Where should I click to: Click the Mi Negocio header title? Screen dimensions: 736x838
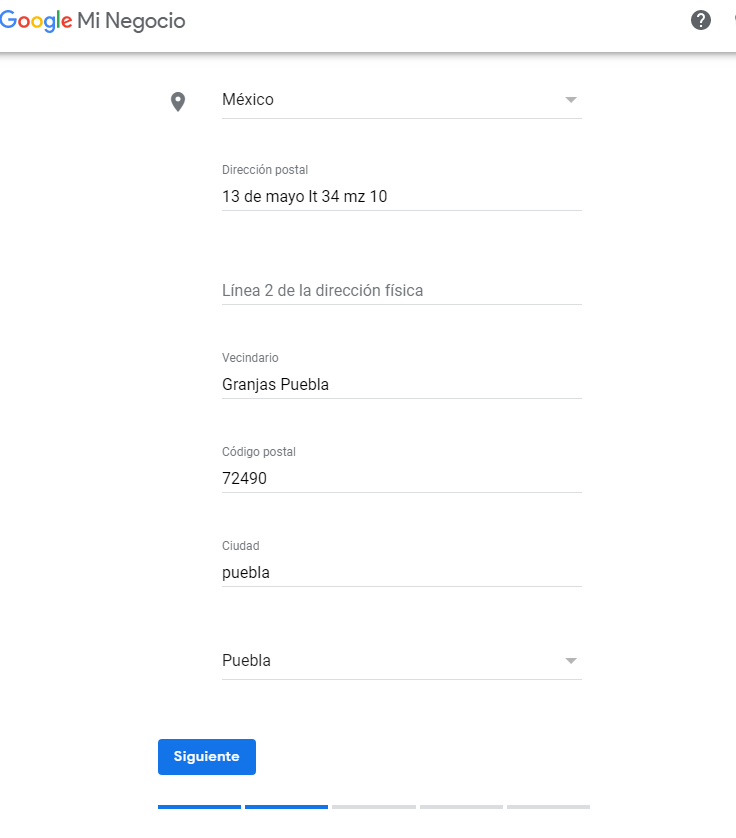pos(131,21)
